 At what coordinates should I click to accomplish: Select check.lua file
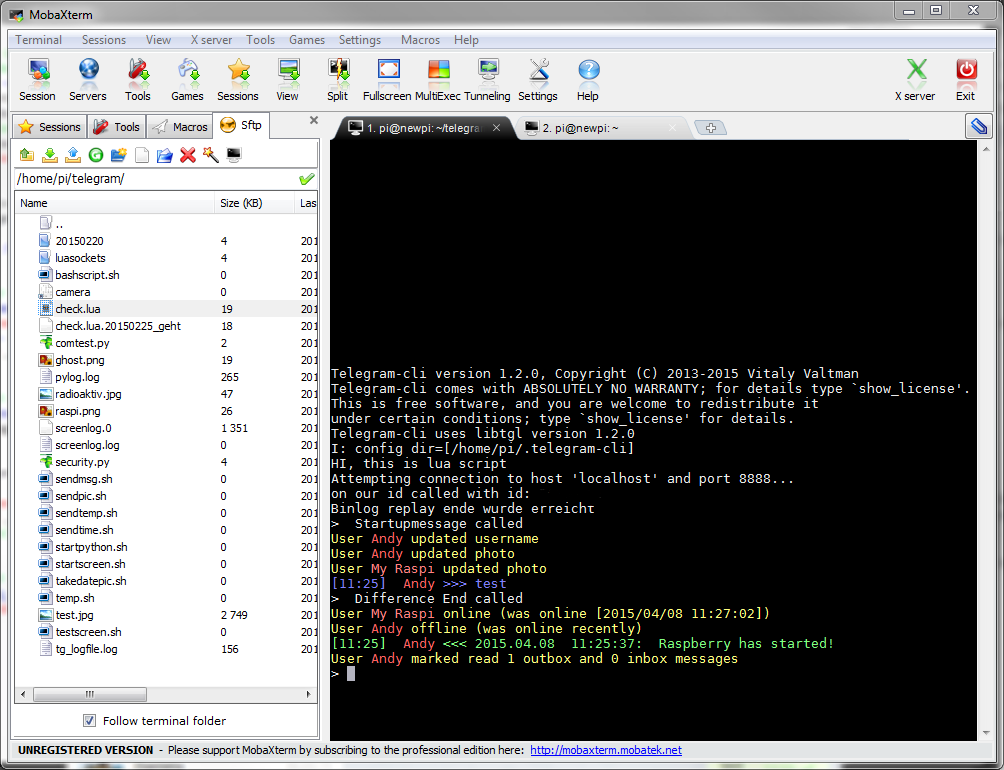(x=77, y=309)
